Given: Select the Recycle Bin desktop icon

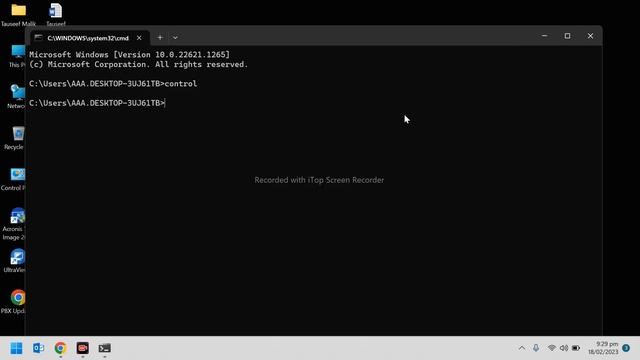Looking at the screenshot, I should (16, 138).
